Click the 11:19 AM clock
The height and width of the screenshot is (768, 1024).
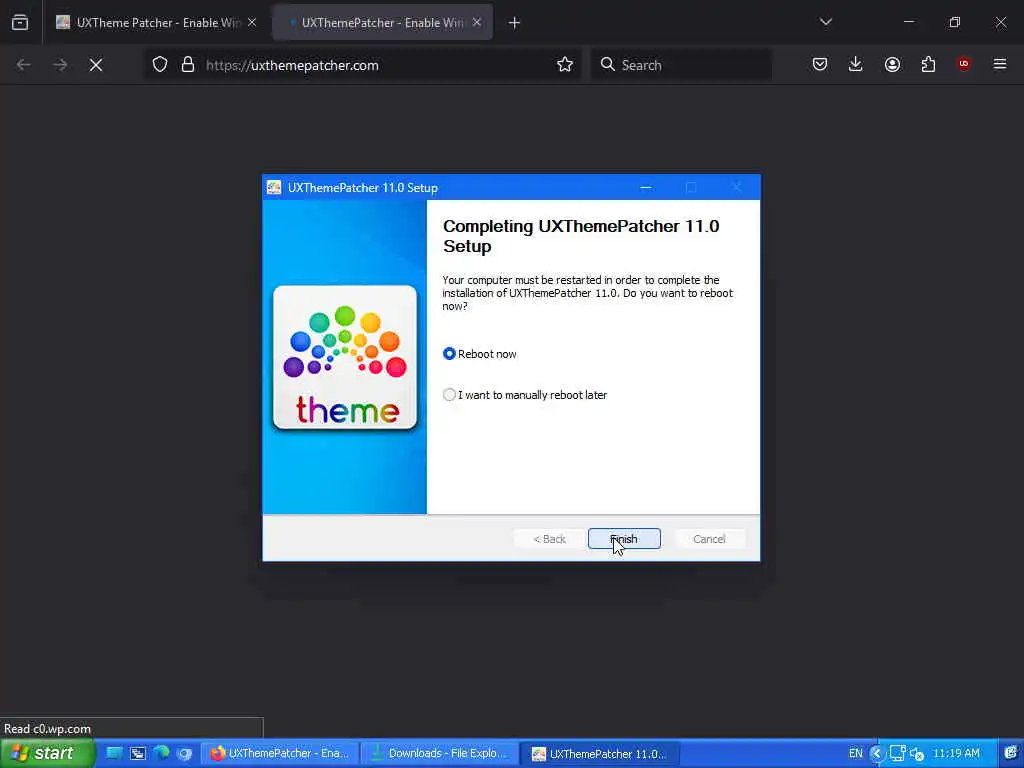click(956, 754)
